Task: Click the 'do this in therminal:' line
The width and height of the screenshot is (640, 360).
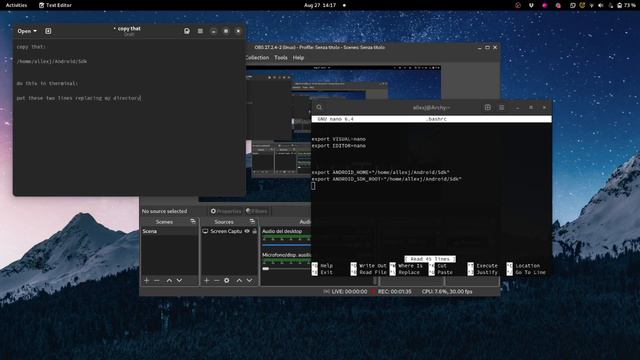Action: (47, 83)
